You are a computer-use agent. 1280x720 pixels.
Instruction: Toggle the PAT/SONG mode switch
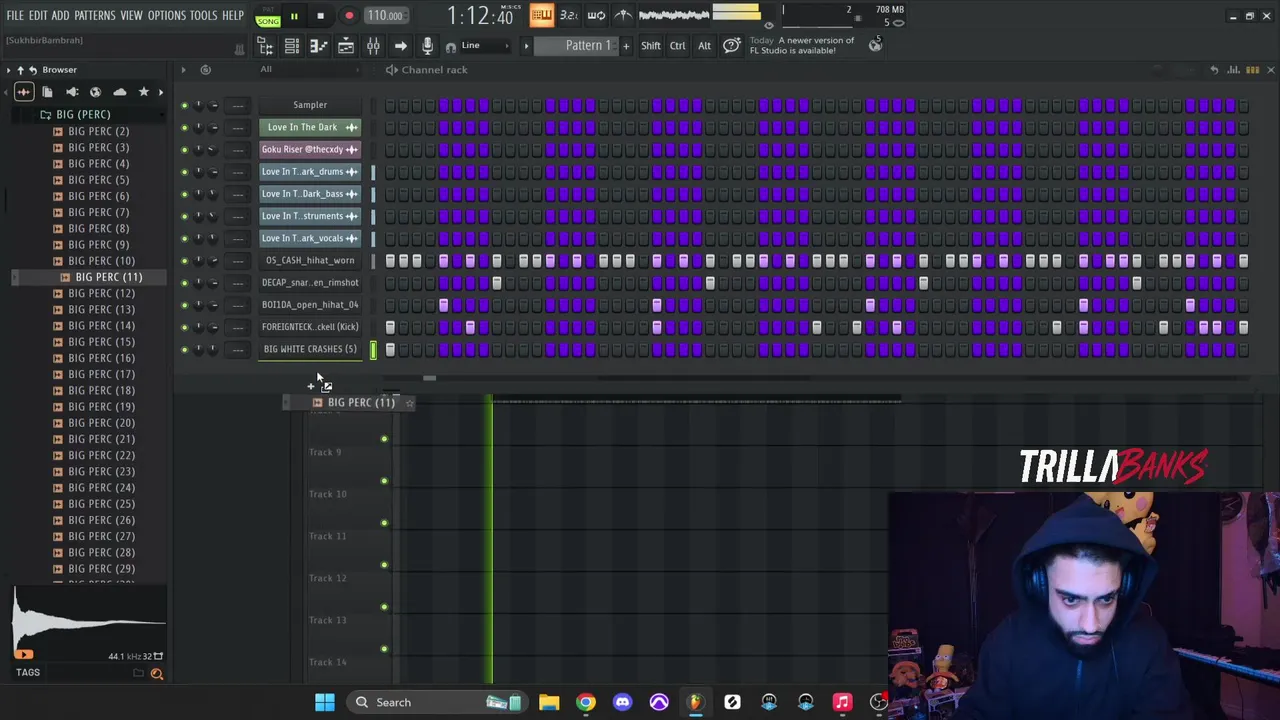tap(268, 16)
